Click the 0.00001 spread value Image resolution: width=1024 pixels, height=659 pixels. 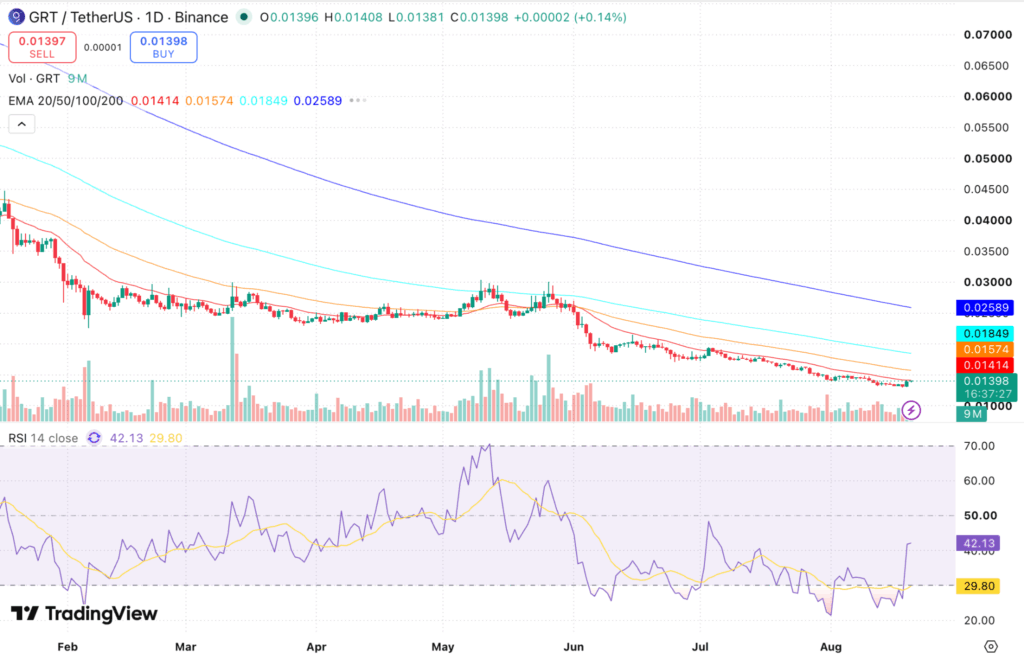click(103, 47)
